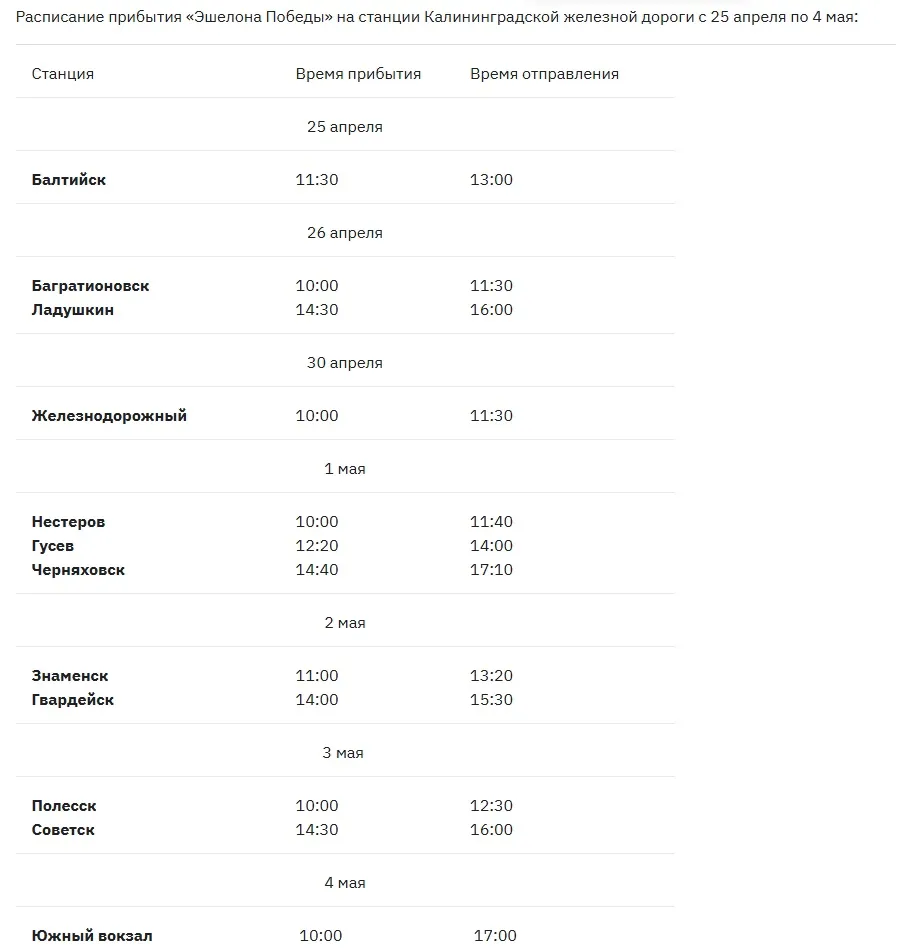Click the Балтийск station name
This screenshot has height=948, width=908.
68,180
